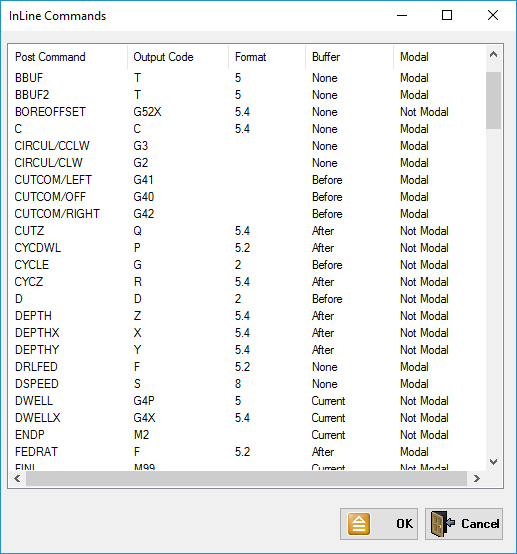
Task: Click the G3 output code cell
Action: [141, 146]
